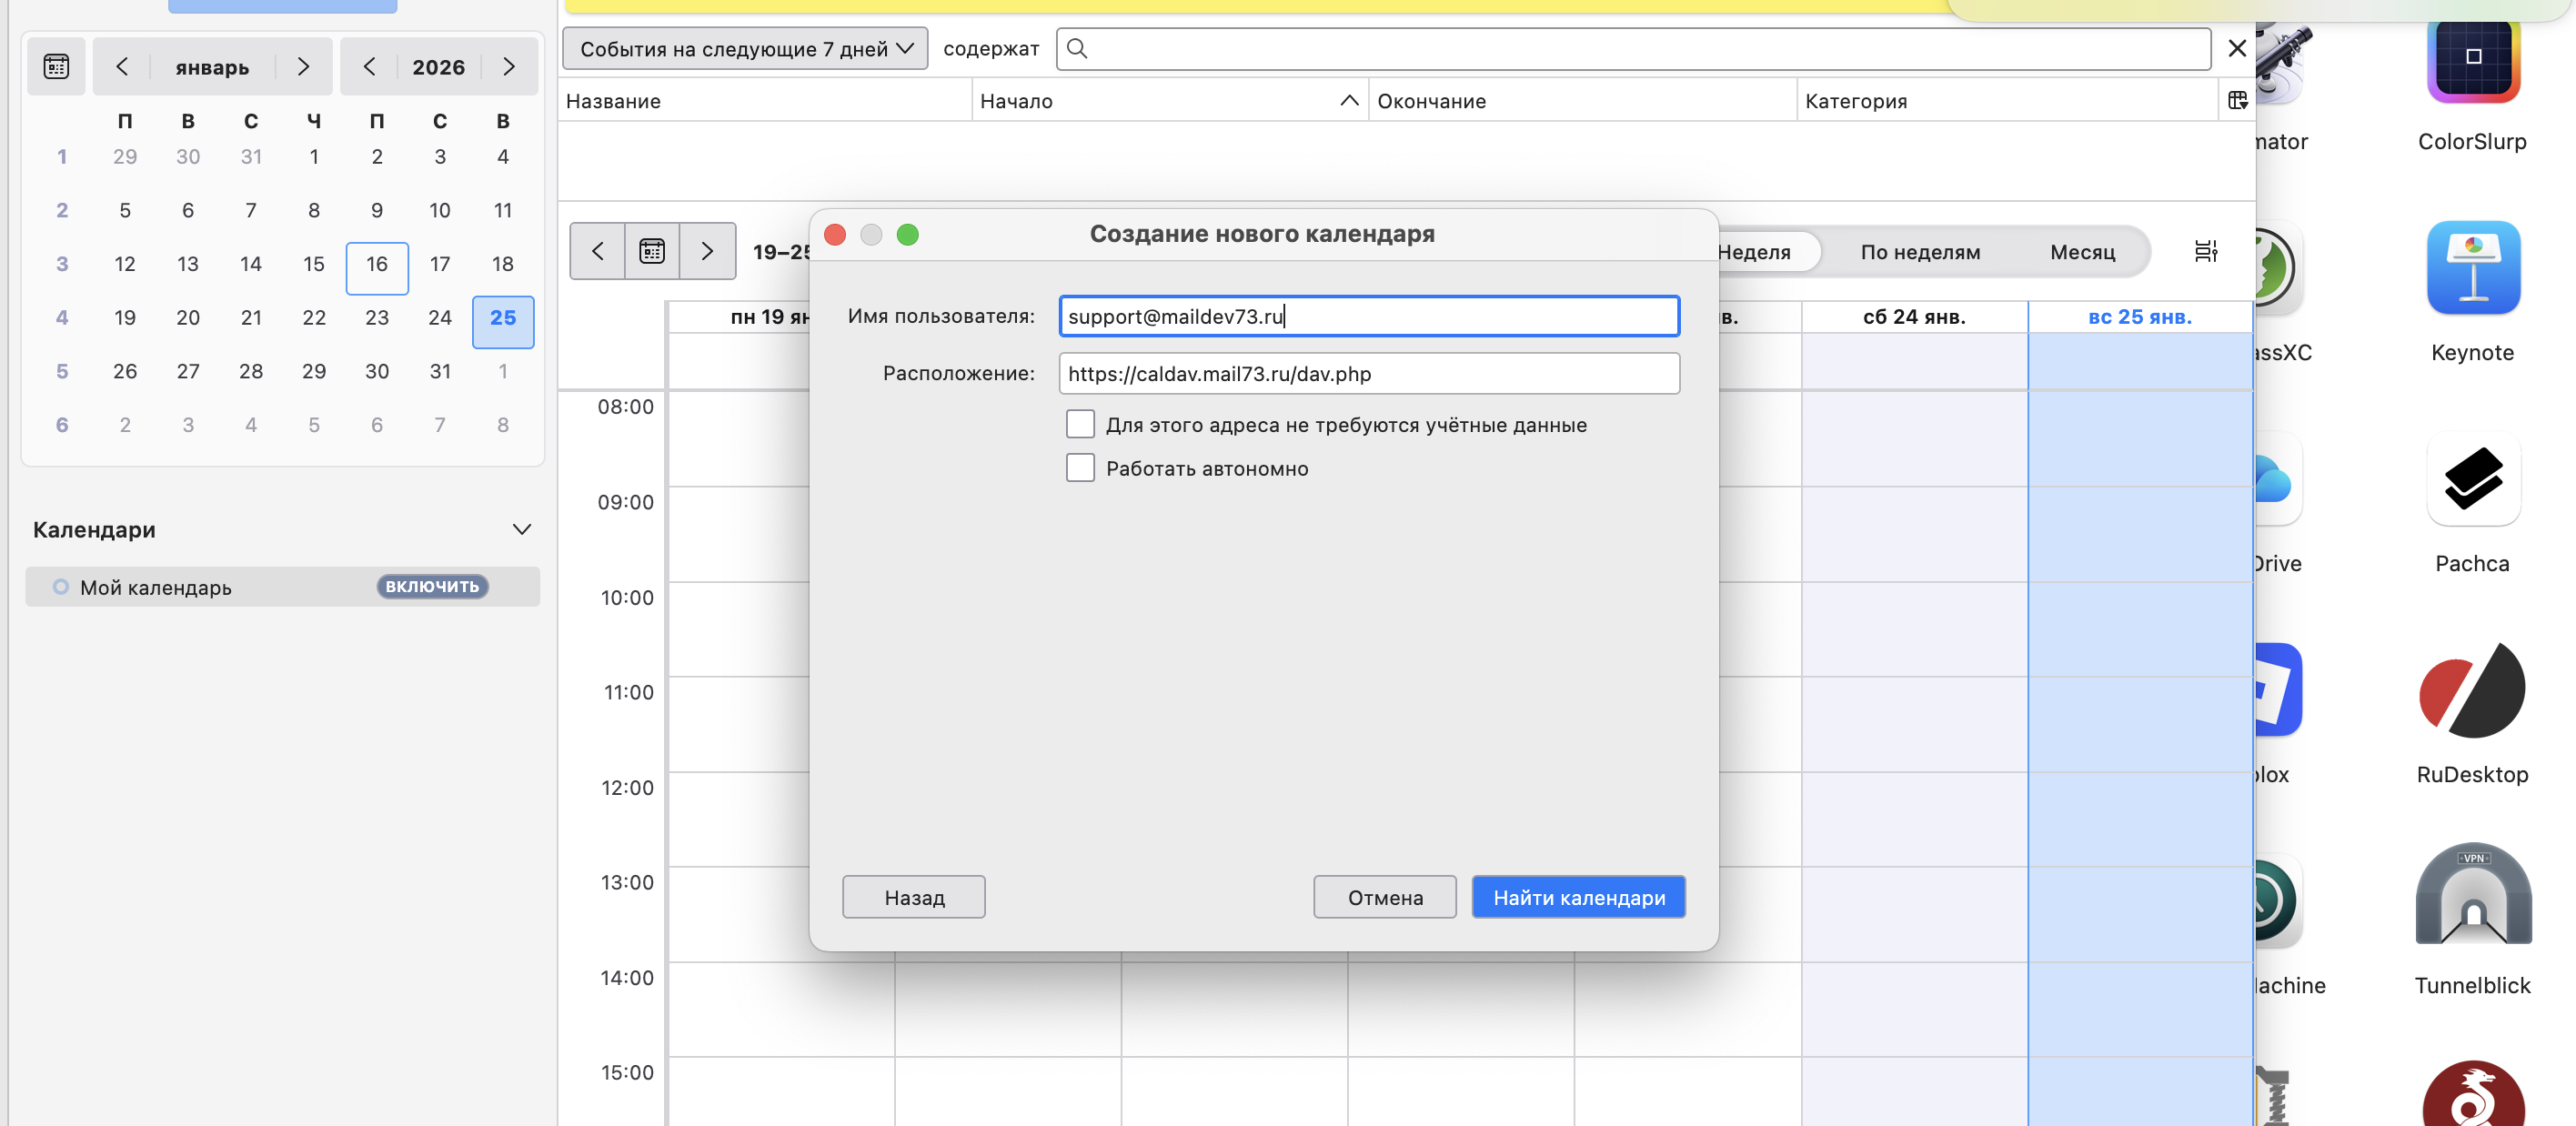Open the calendar view options icon
The height and width of the screenshot is (1126, 2576).
(x=2205, y=251)
